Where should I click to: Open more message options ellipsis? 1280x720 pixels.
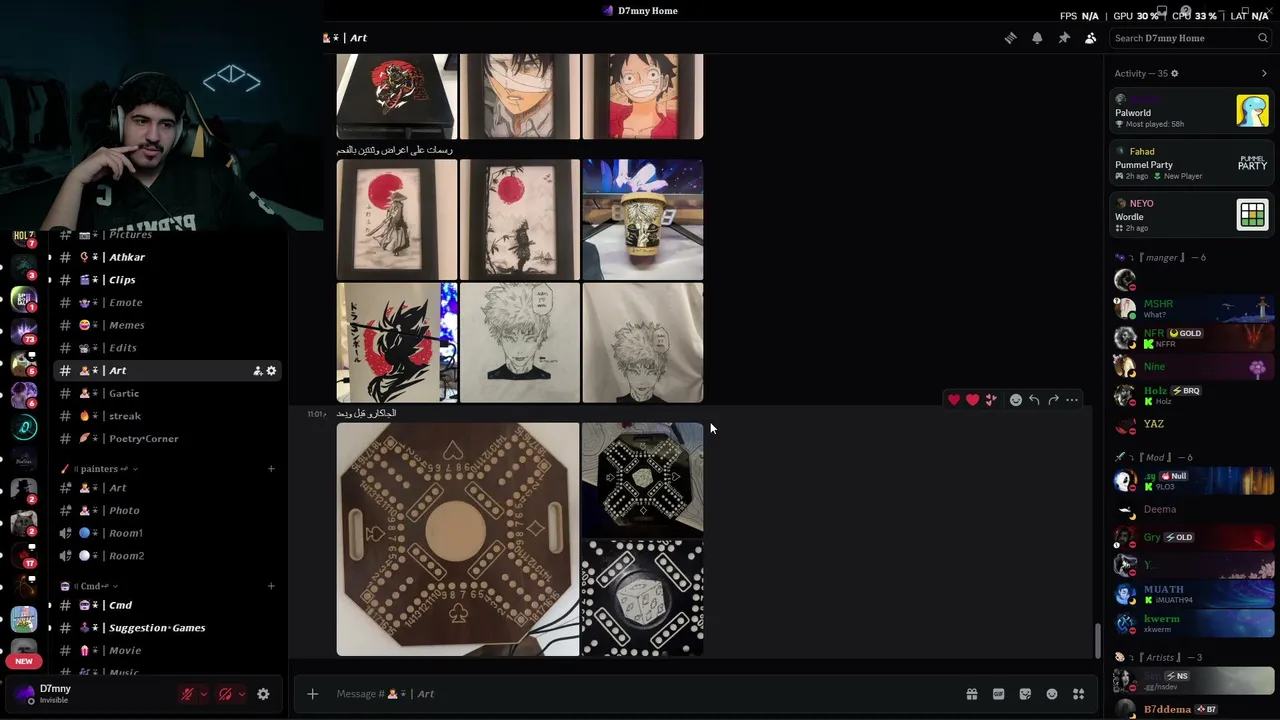1072,400
